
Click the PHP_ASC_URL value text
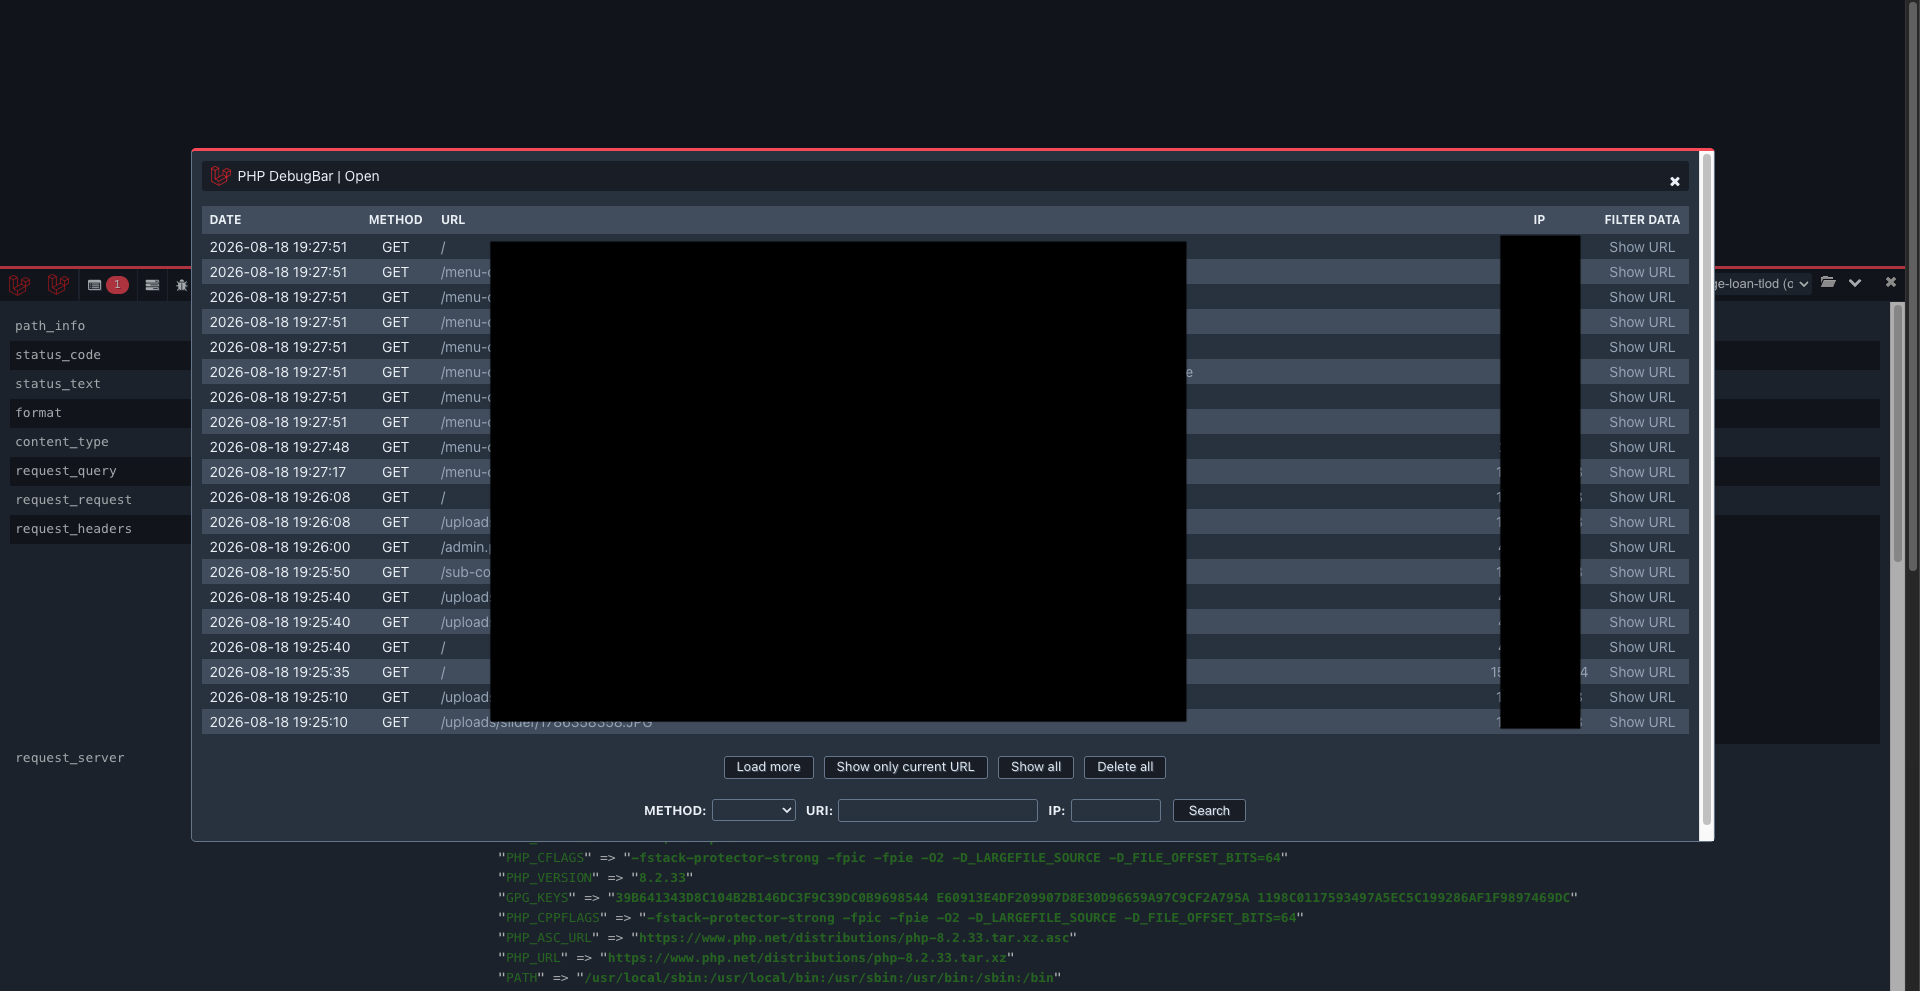pyautogui.click(x=854, y=938)
